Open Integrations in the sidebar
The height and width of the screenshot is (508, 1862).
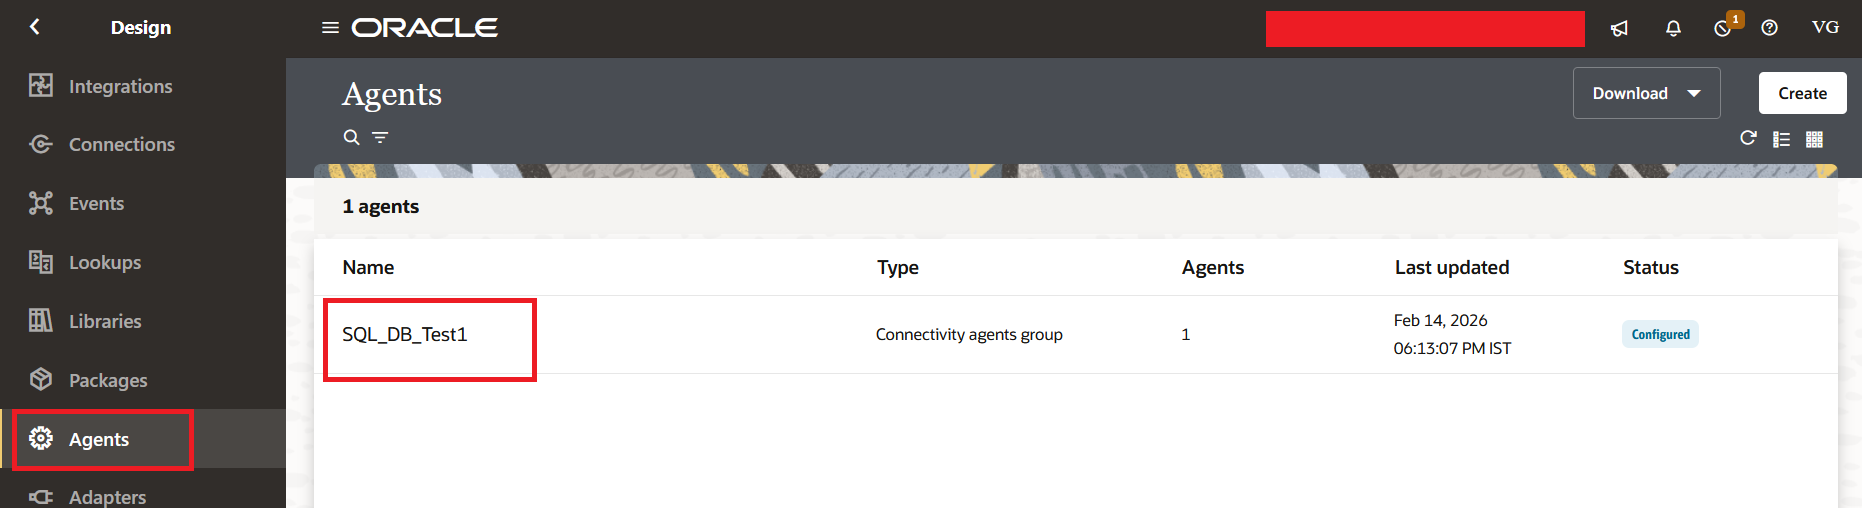[120, 86]
